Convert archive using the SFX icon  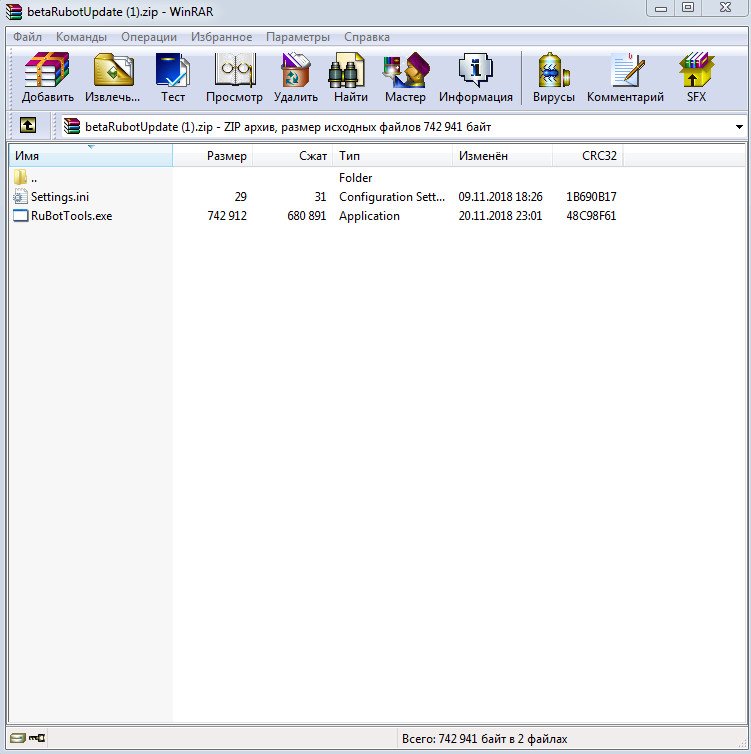coord(696,78)
